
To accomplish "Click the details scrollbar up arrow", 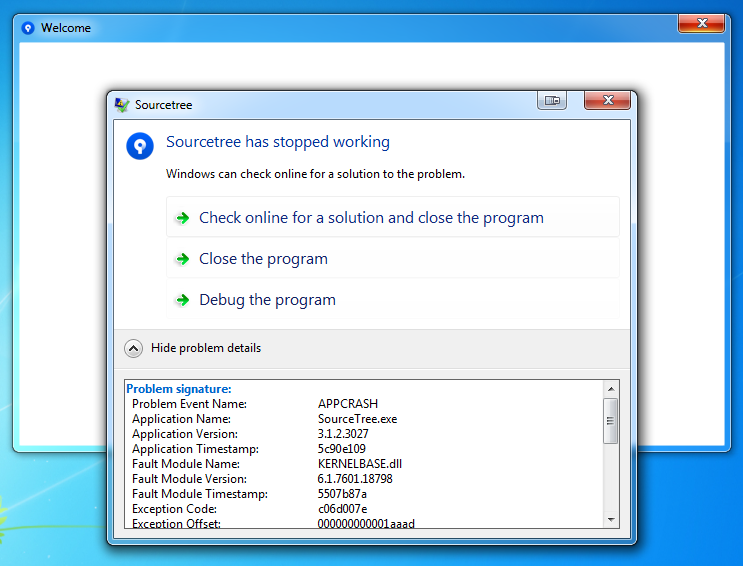I will tap(611, 389).
